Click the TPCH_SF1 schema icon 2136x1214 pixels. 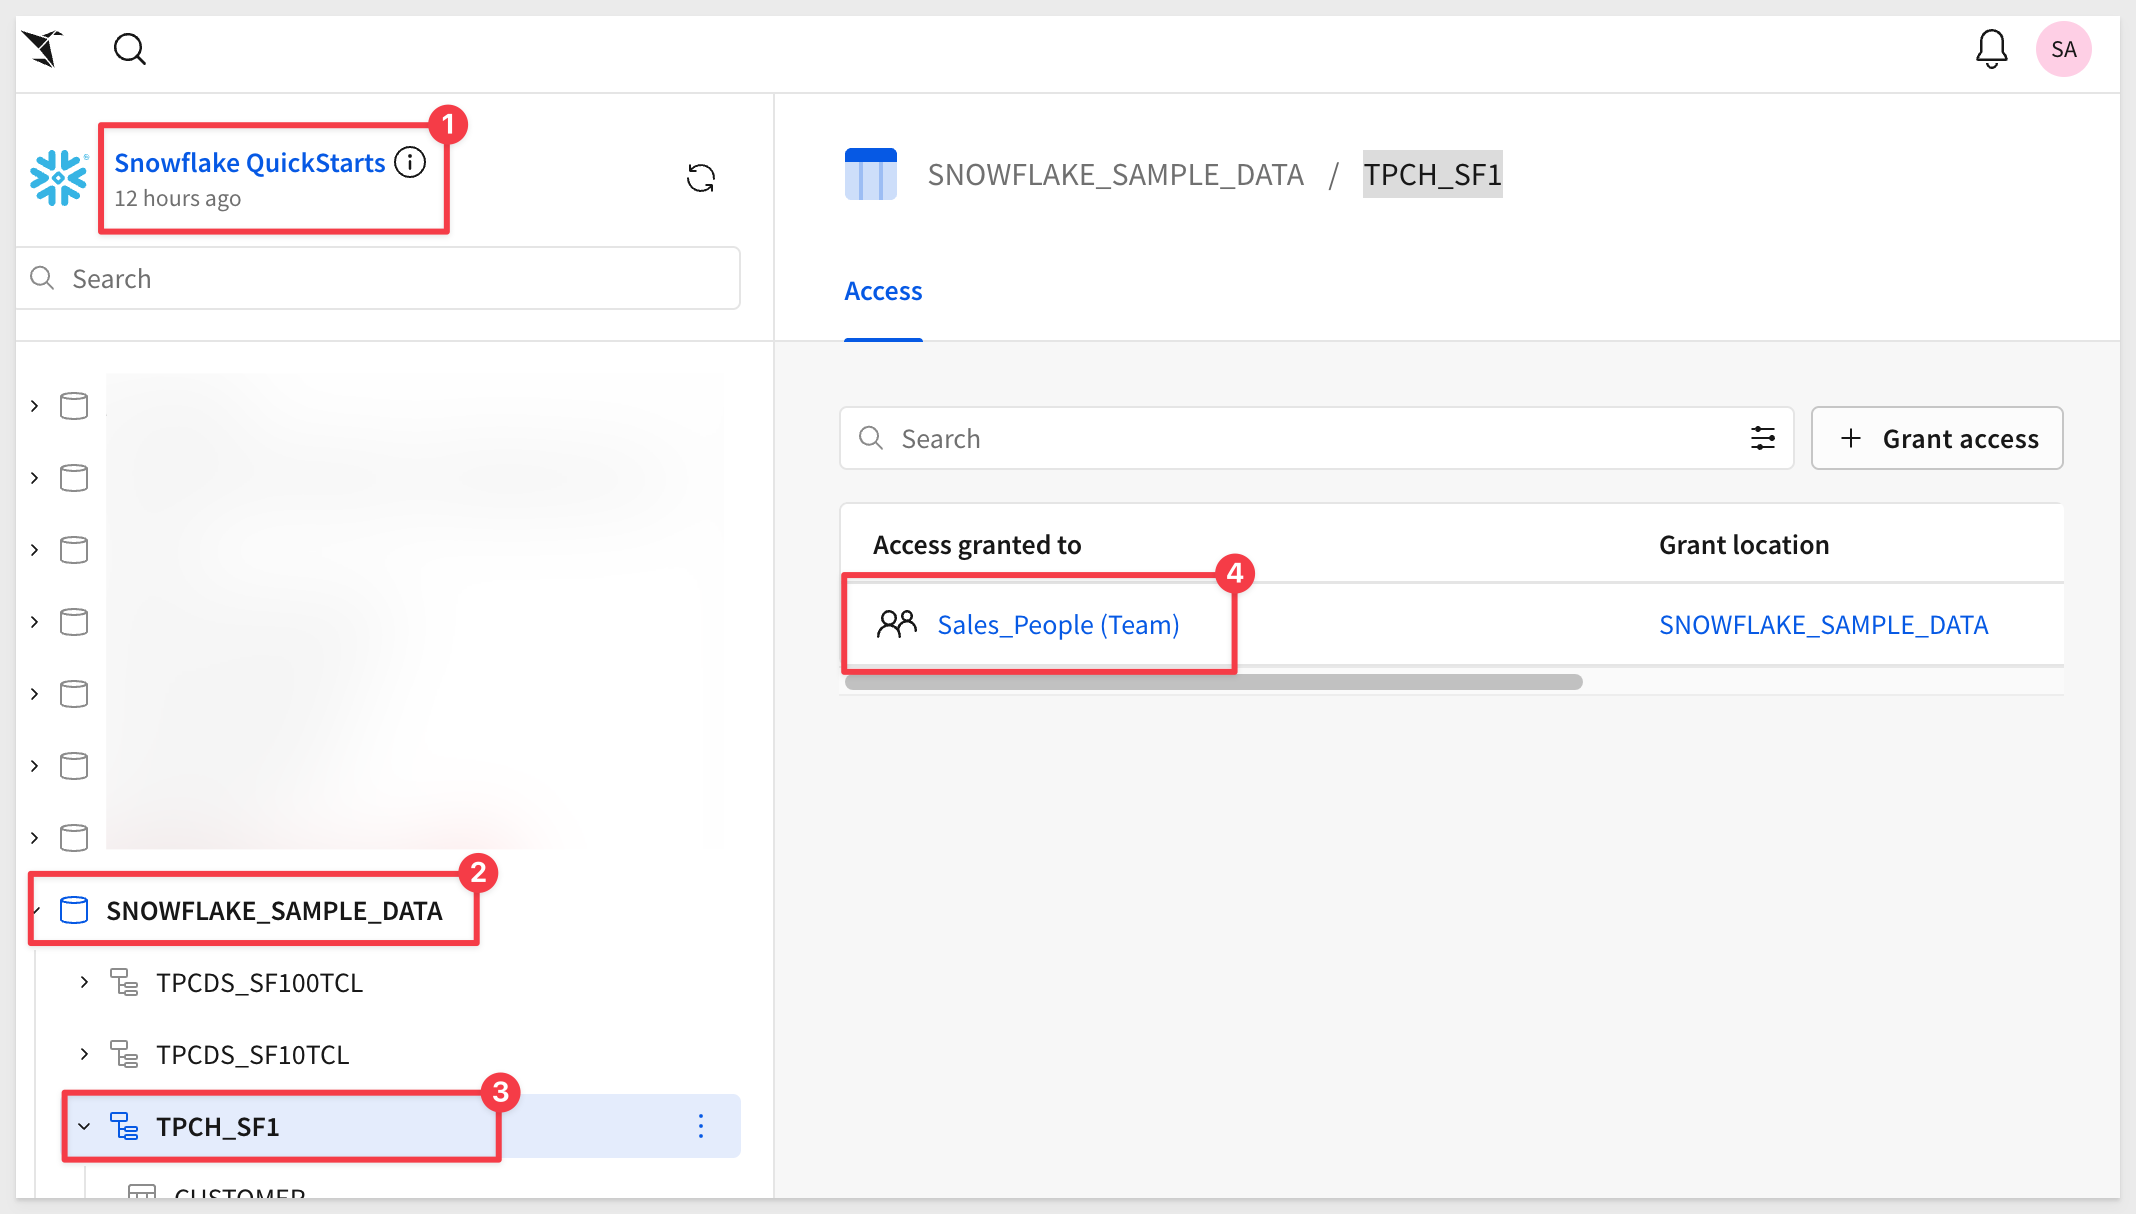point(124,1126)
